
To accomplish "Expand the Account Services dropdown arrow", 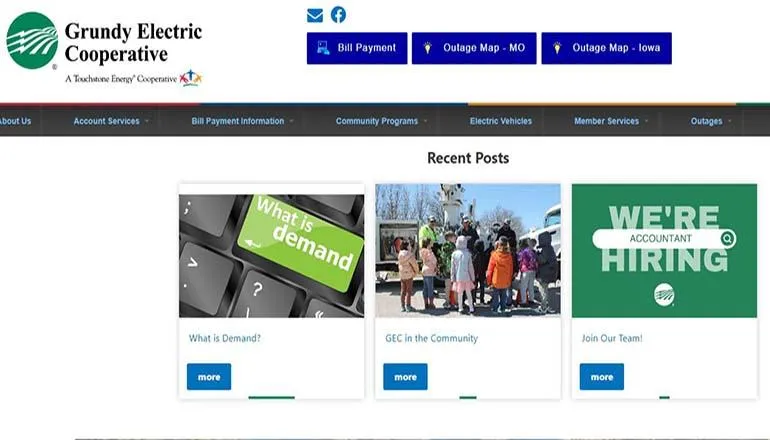I will pos(147,121).
